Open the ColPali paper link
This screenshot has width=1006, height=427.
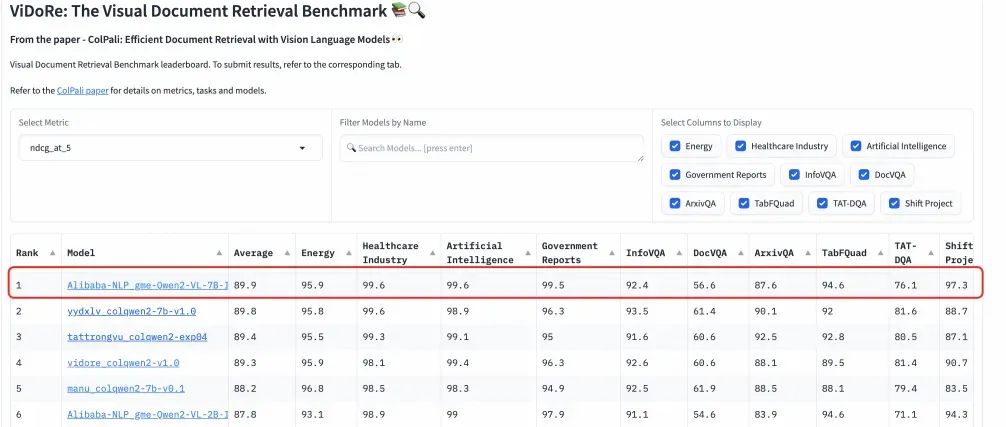[82, 90]
